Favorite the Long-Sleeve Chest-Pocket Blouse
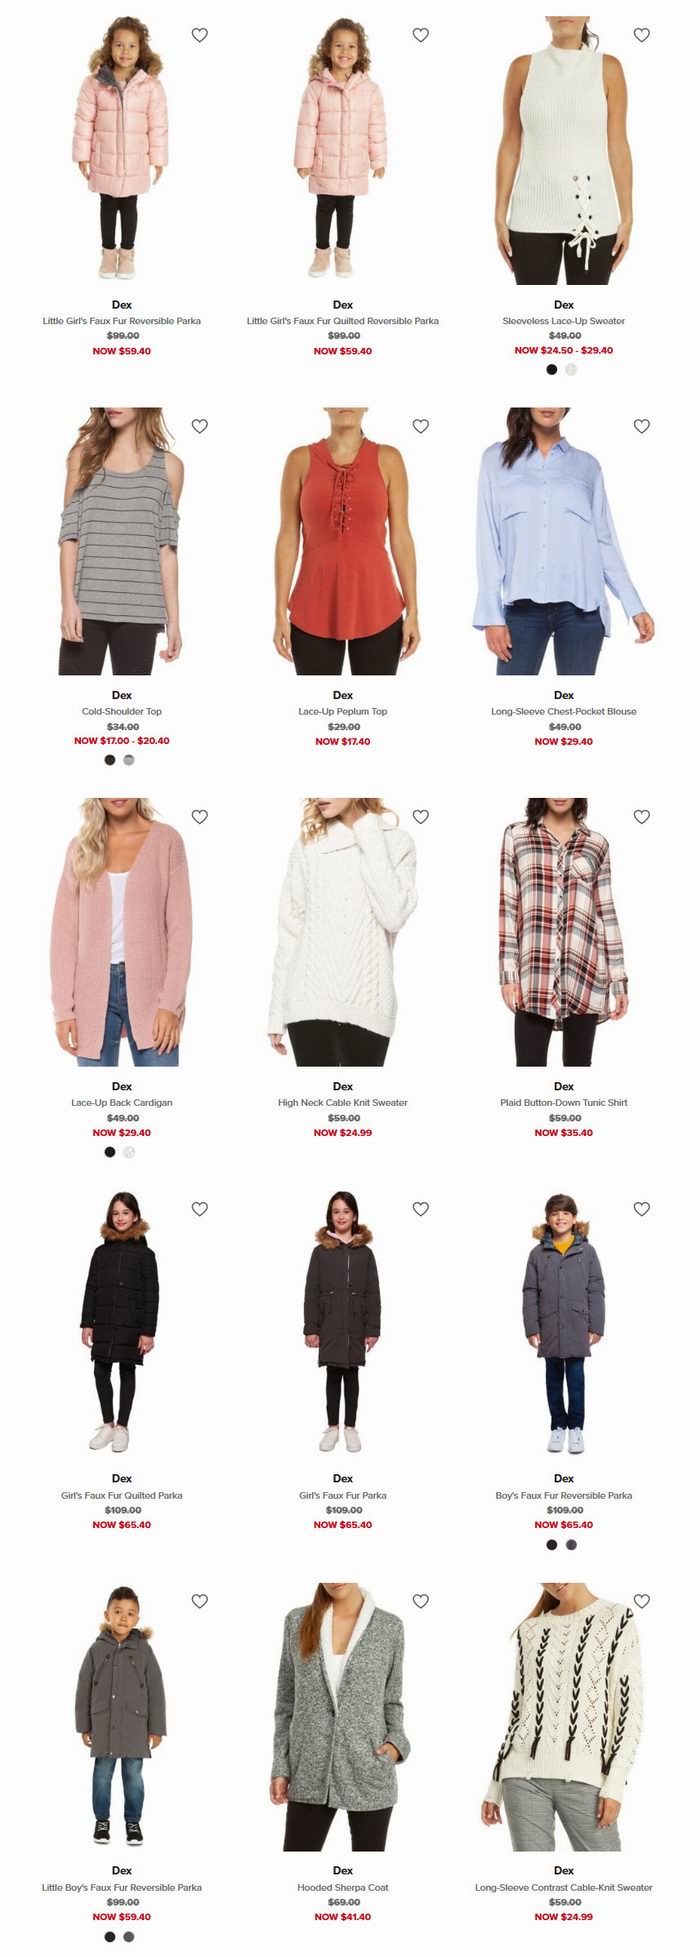 [x=642, y=426]
